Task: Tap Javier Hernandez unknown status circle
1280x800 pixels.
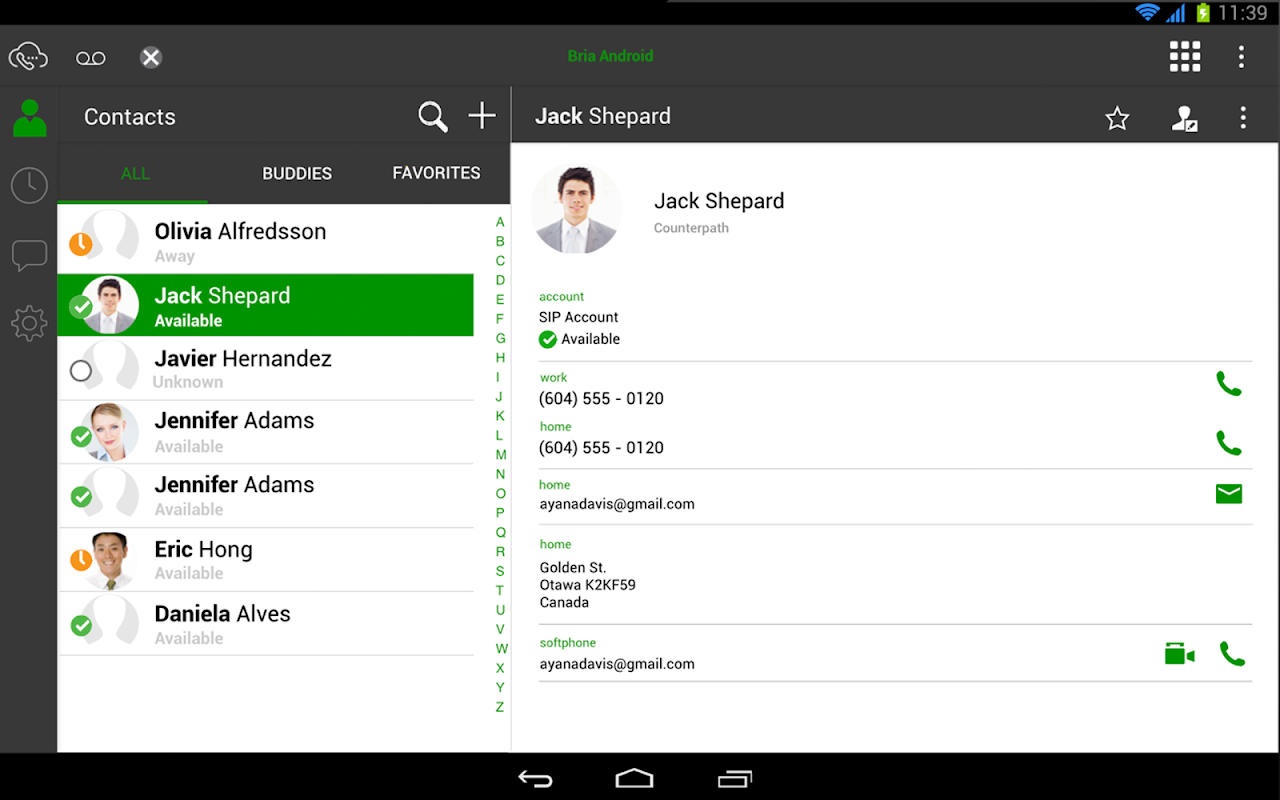Action: pos(81,371)
